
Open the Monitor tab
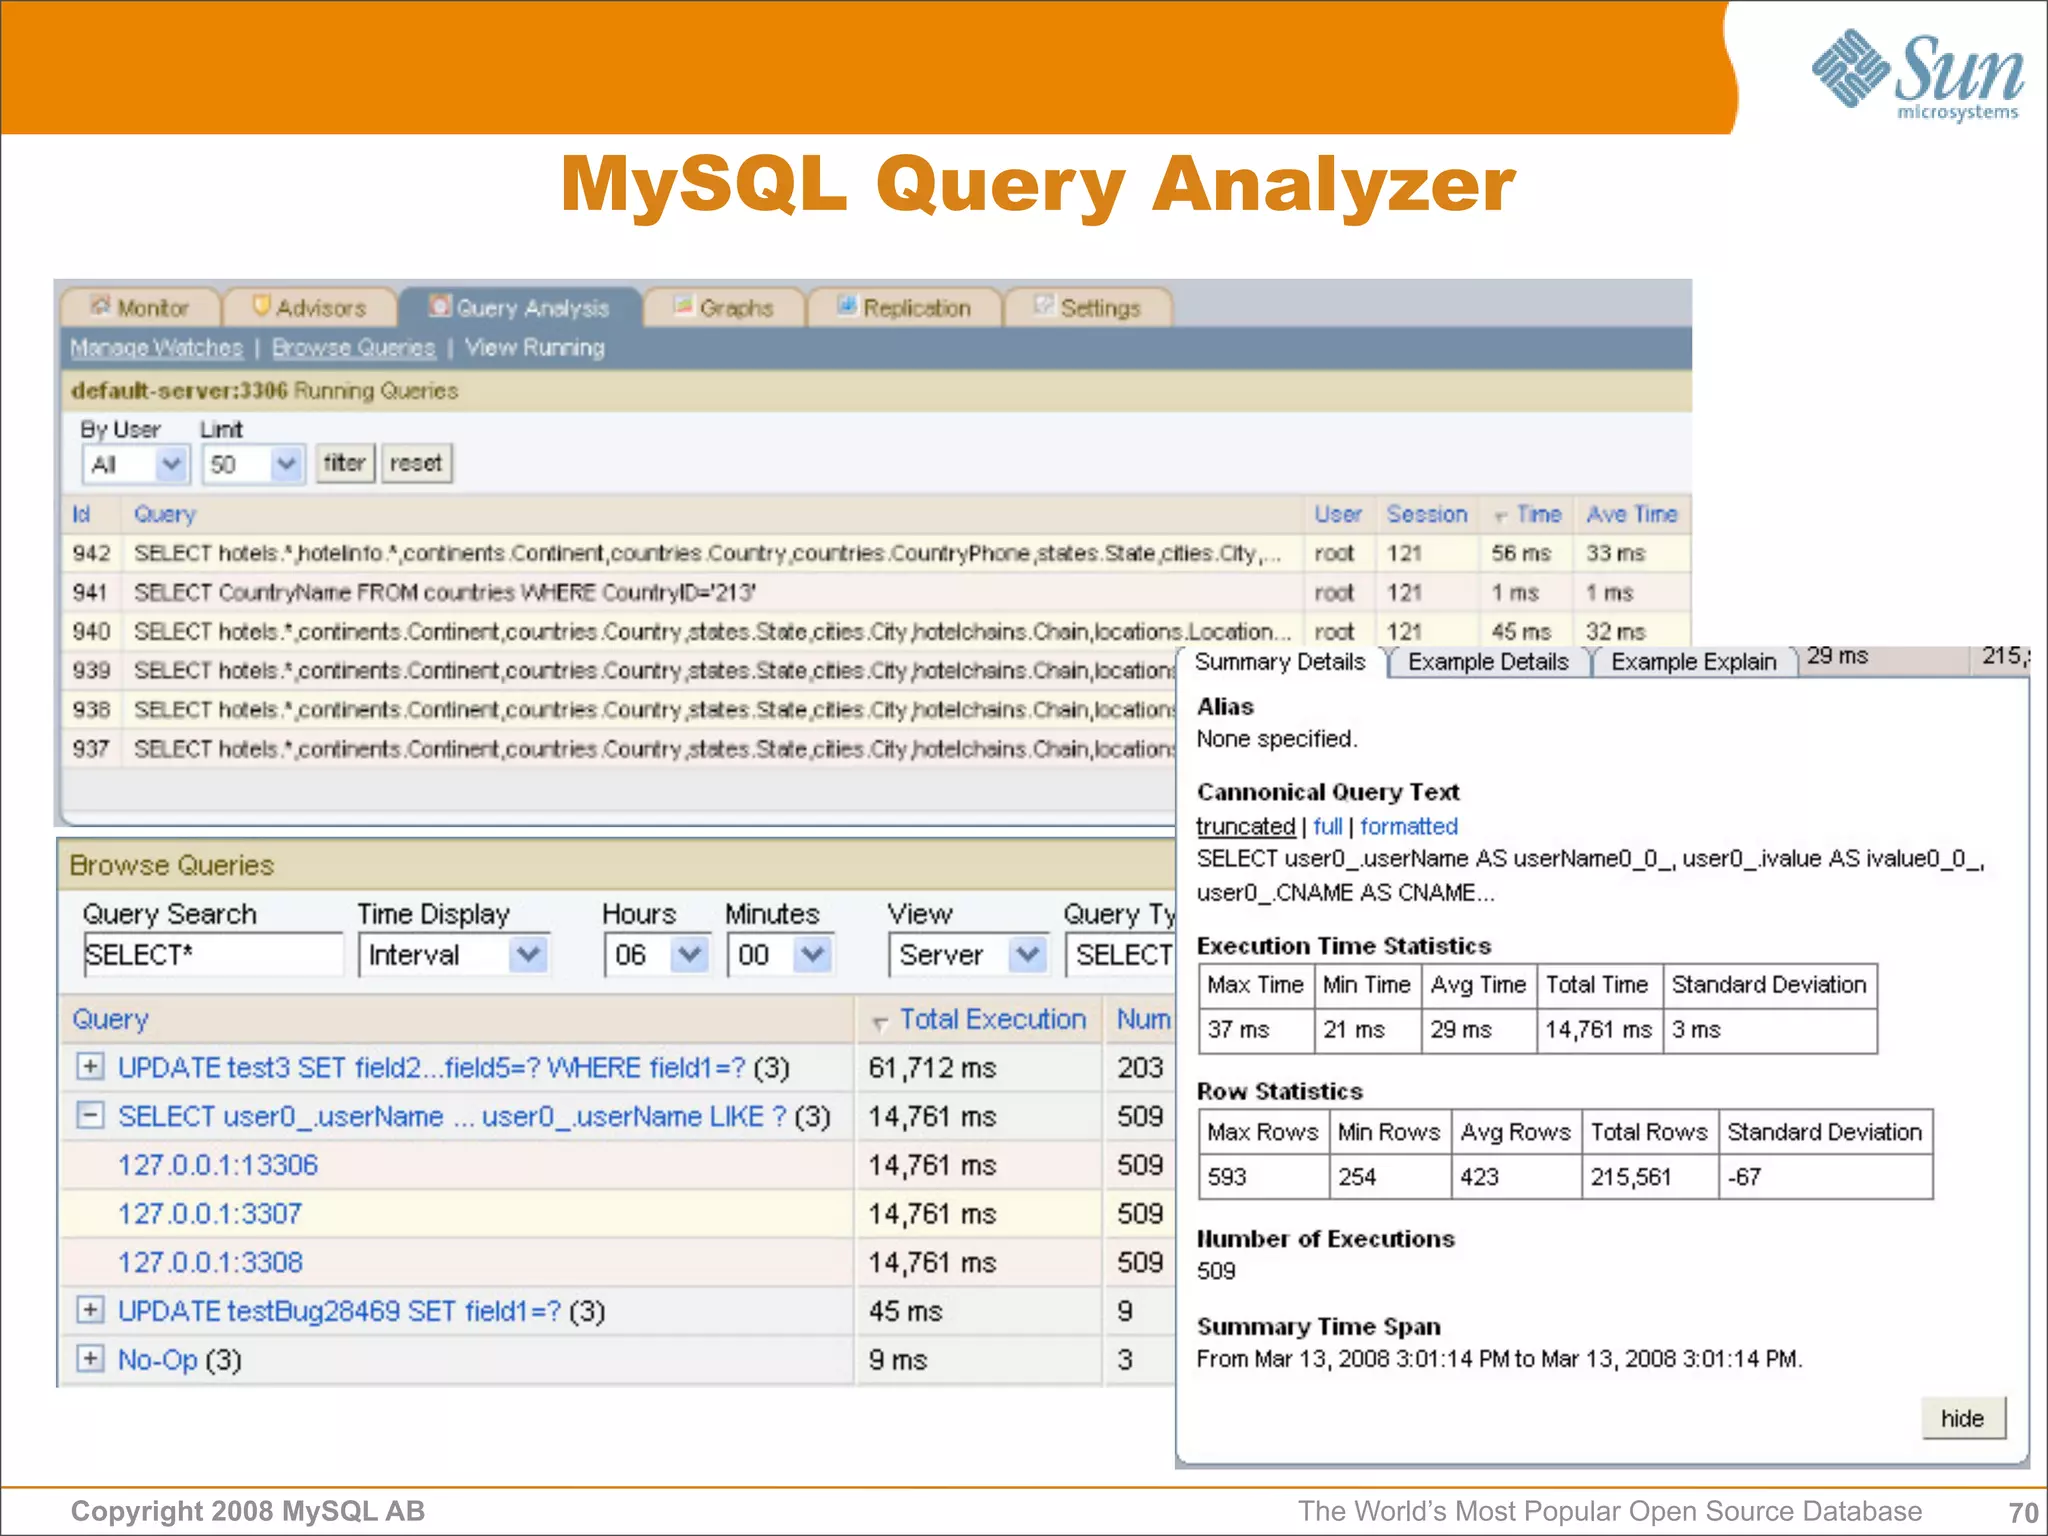[140, 307]
